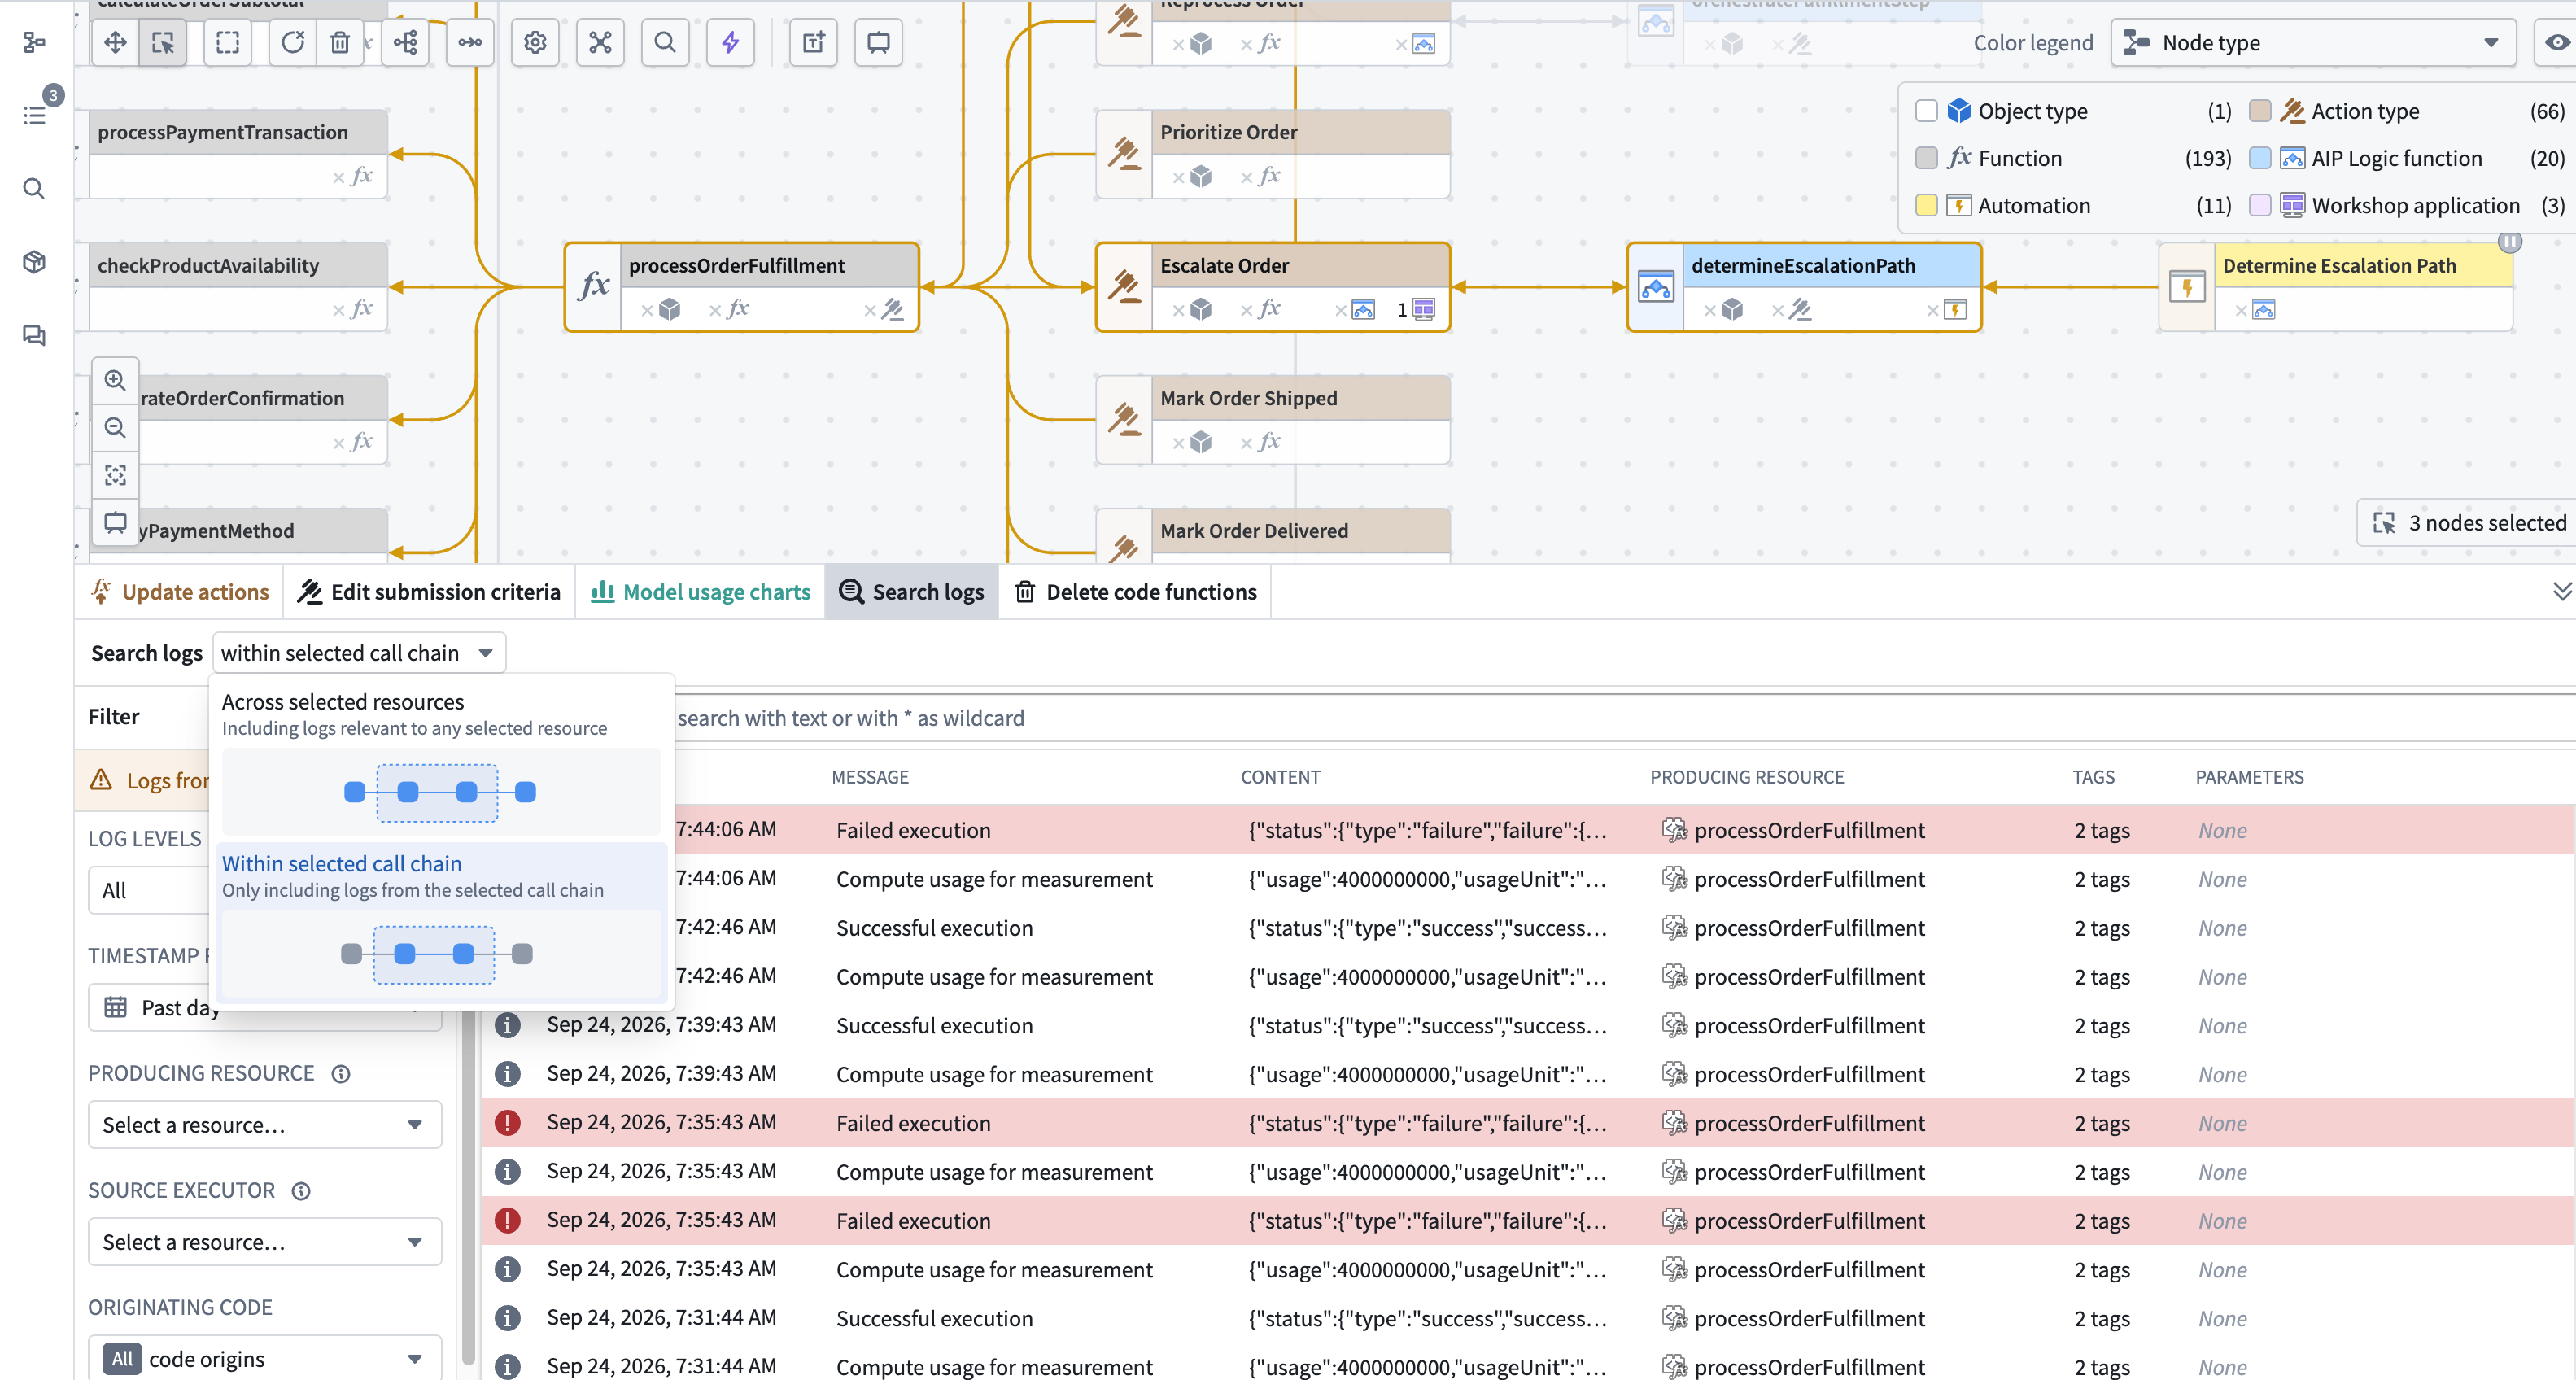Click the zoom out magnifier button
Image resolution: width=2576 pixels, height=1380 pixels.
pyautogui.click(x=116, y=428)
